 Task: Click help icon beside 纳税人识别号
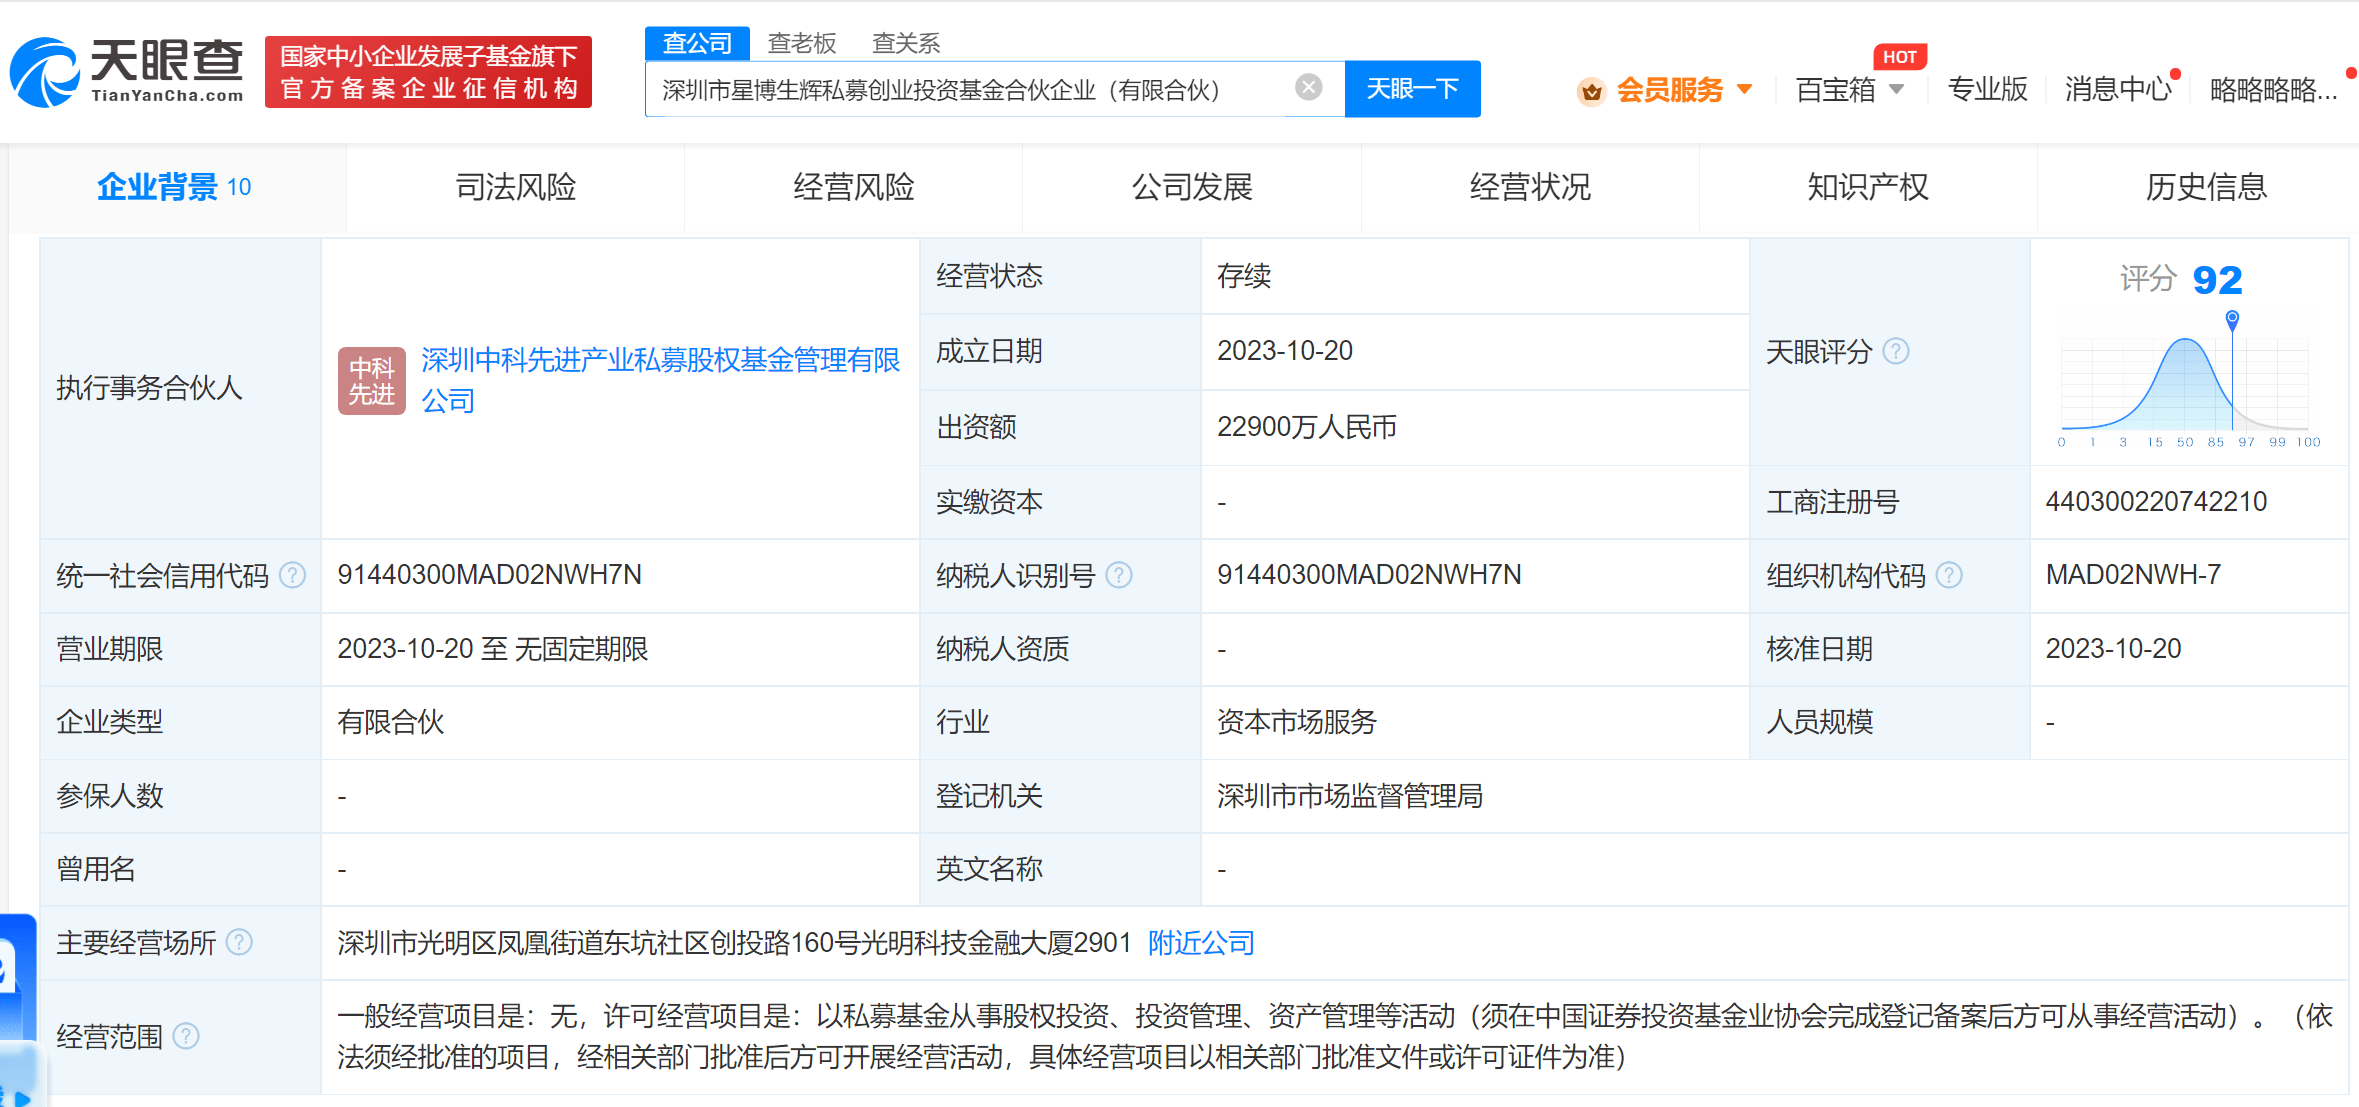tap(1119, 575)
